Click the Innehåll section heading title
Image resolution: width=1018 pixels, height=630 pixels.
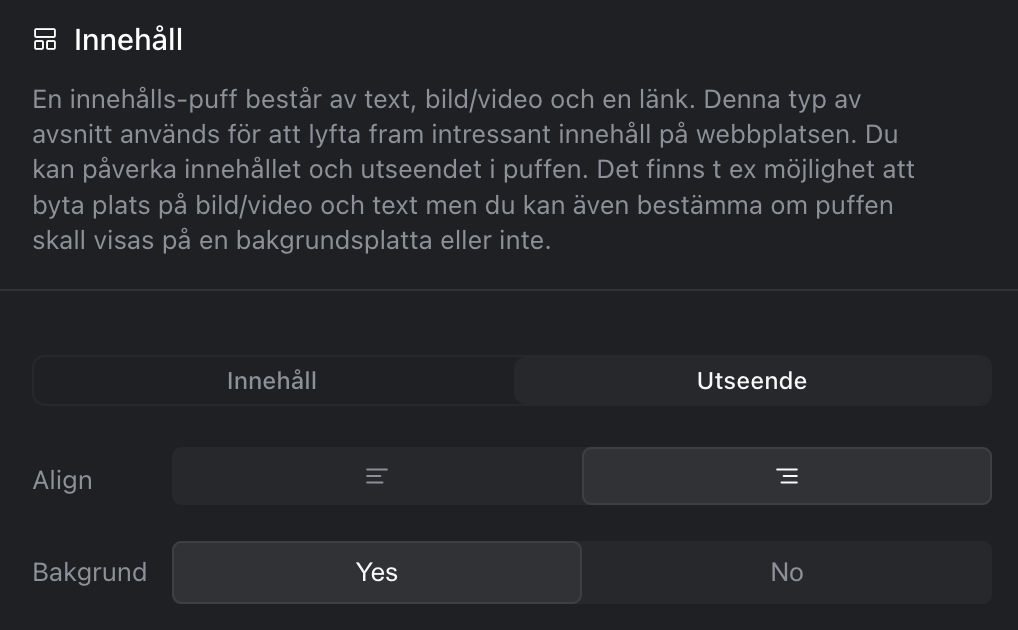[x=128, y=40]
